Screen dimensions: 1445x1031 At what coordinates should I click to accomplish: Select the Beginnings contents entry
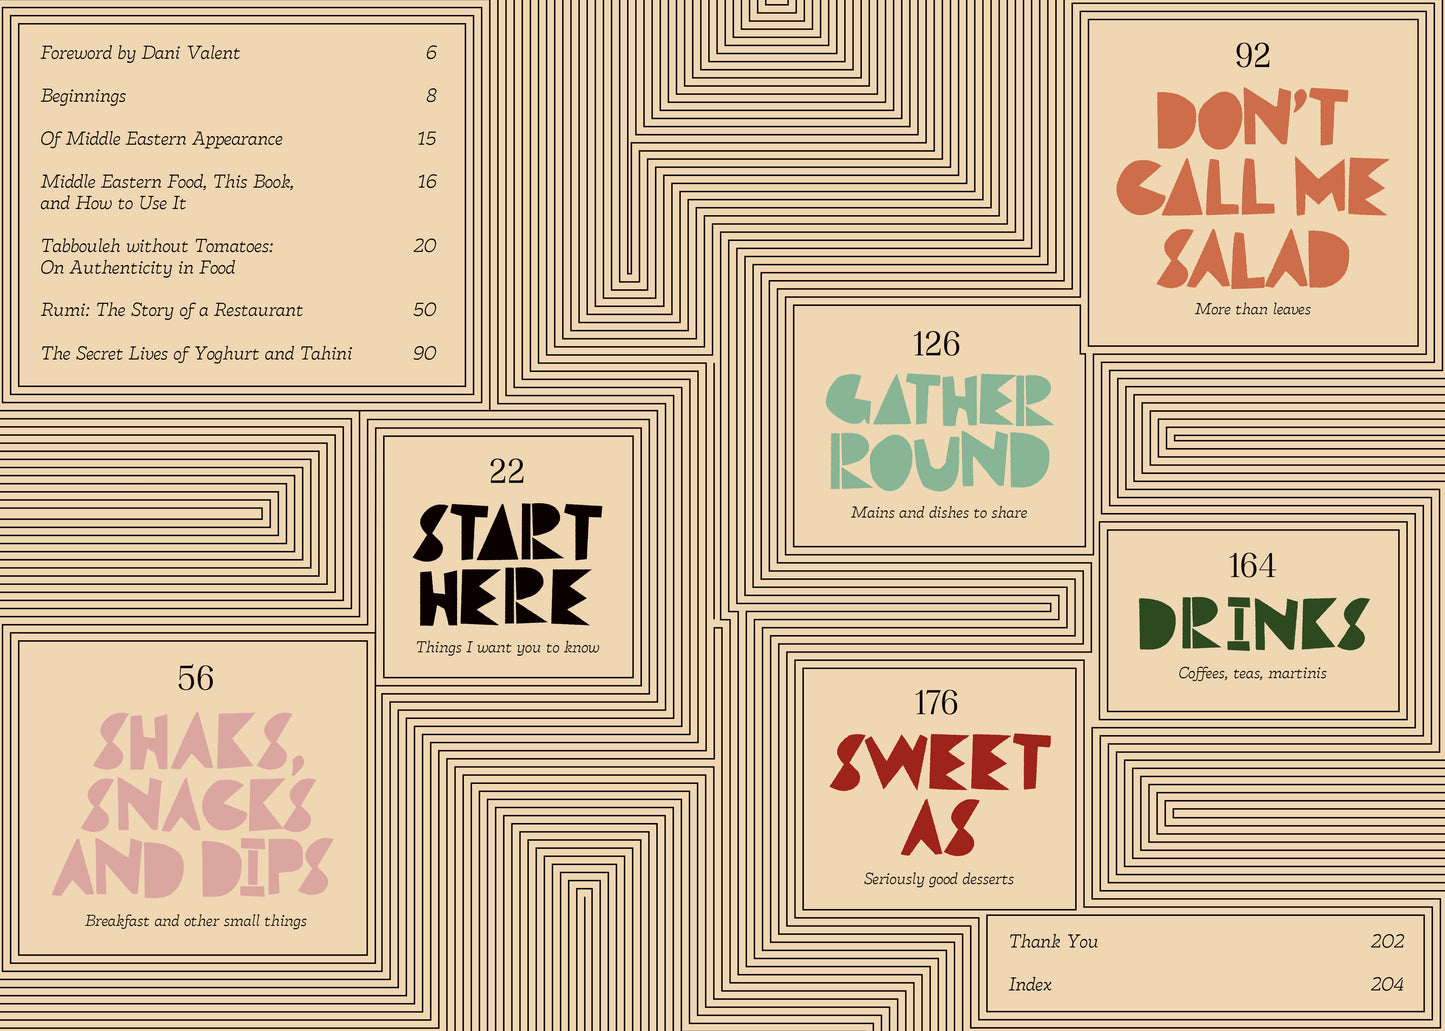[x=238, y=96]
